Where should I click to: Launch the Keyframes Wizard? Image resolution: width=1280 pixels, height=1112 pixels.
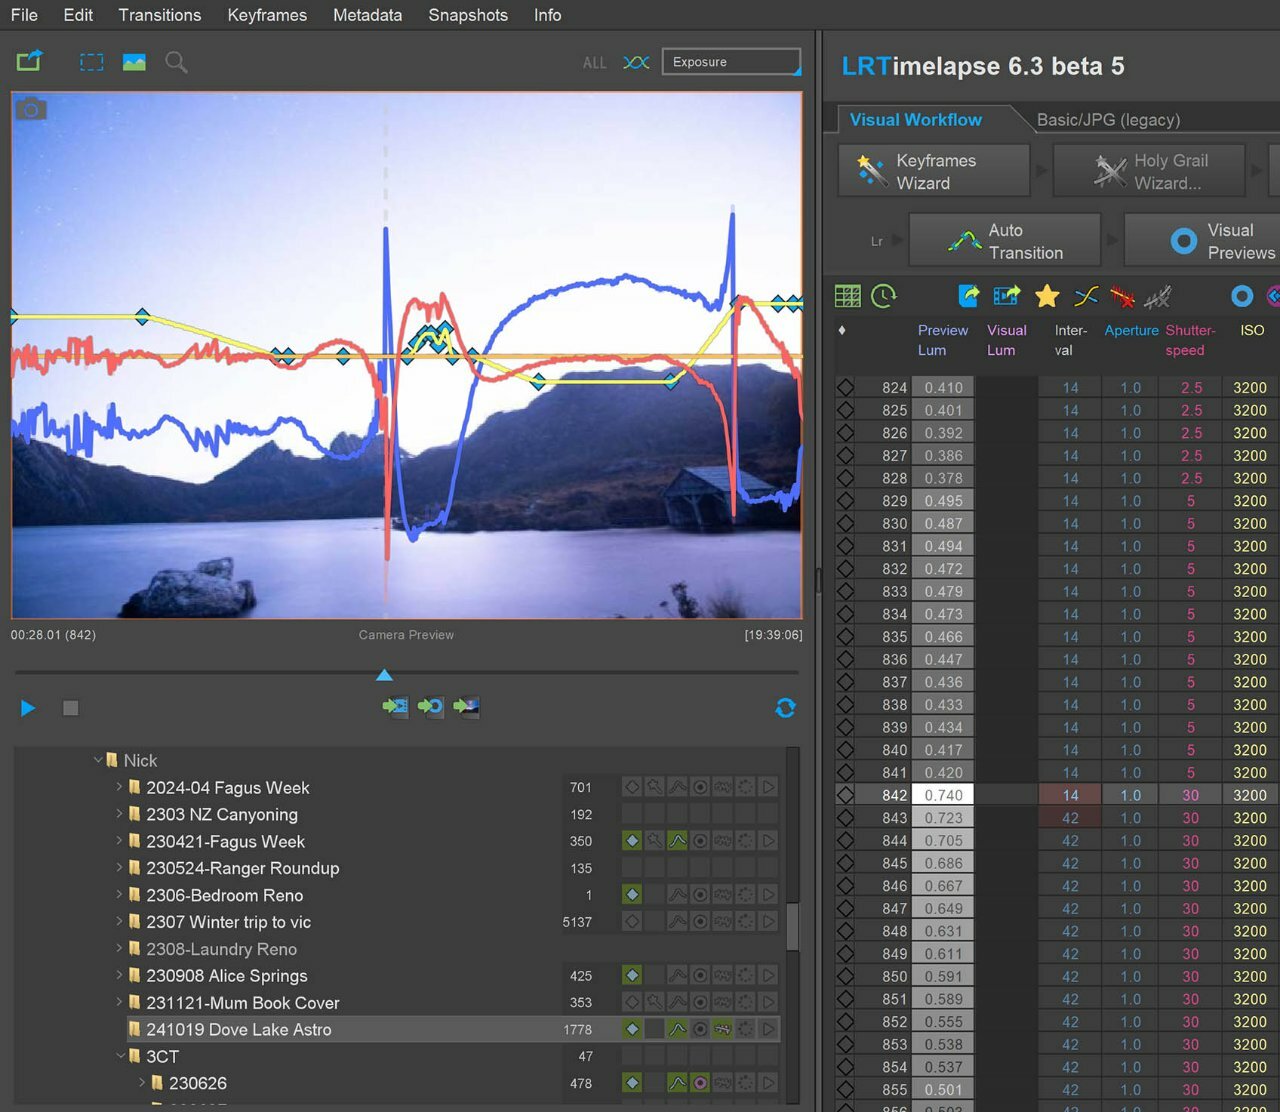934,171
